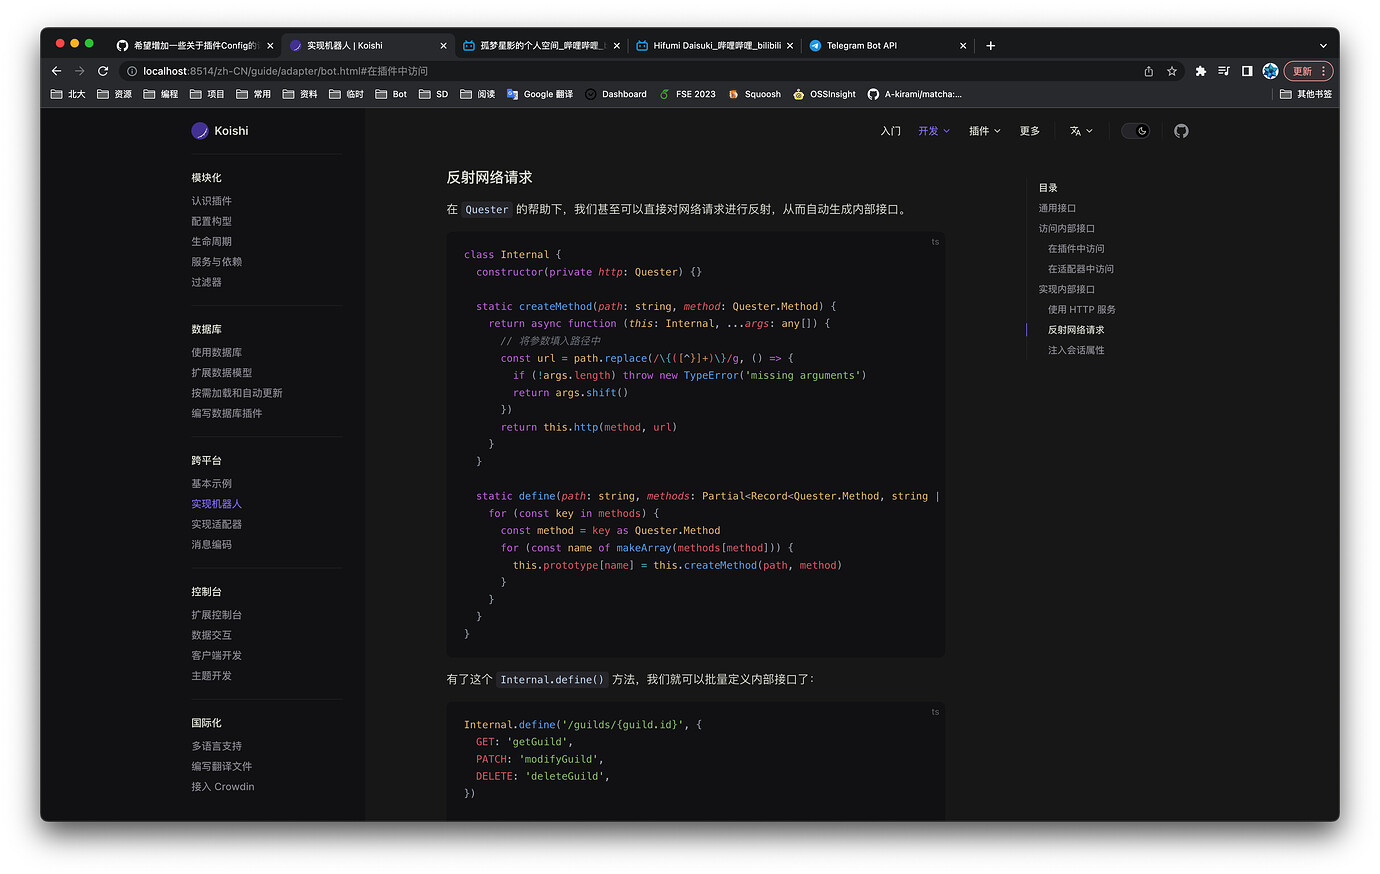This screenshot has height=874, width=1380.
Task: Click the share icon in the address bar
Action: tap(1150, 71)
